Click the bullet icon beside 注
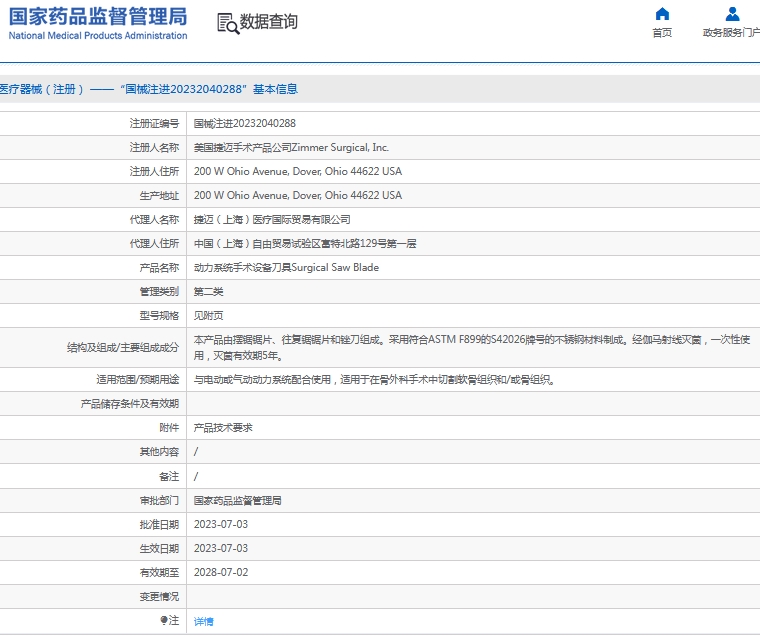 click(165, 621)
